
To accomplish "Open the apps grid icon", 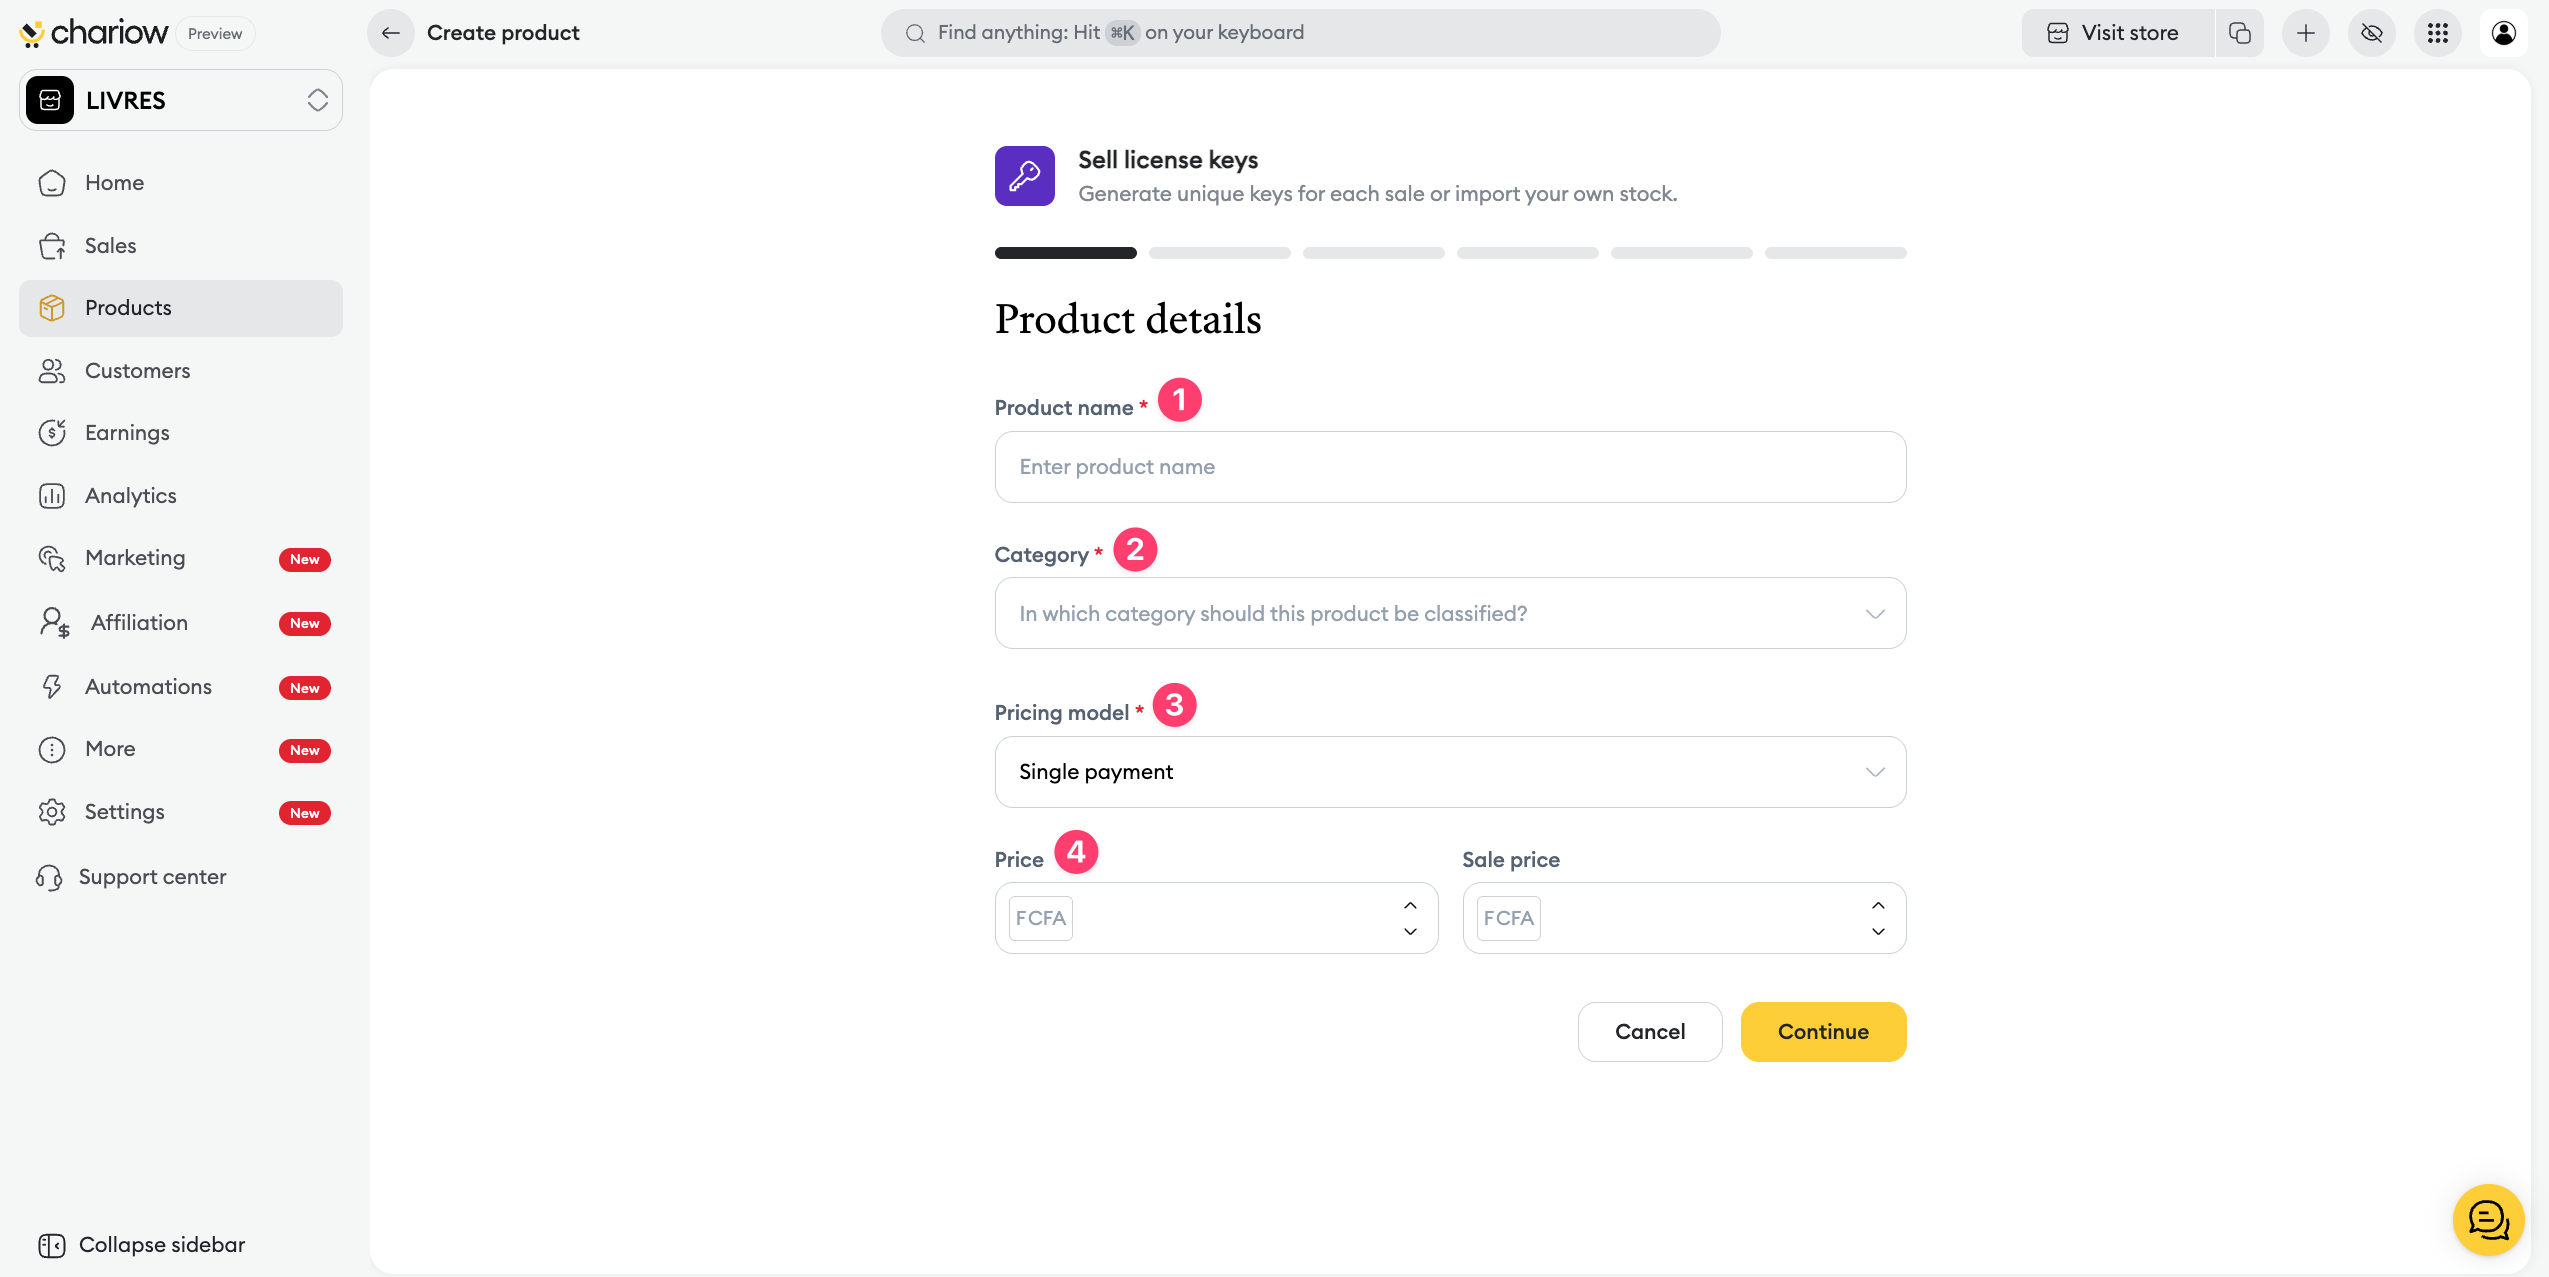I will point(2438,33).
